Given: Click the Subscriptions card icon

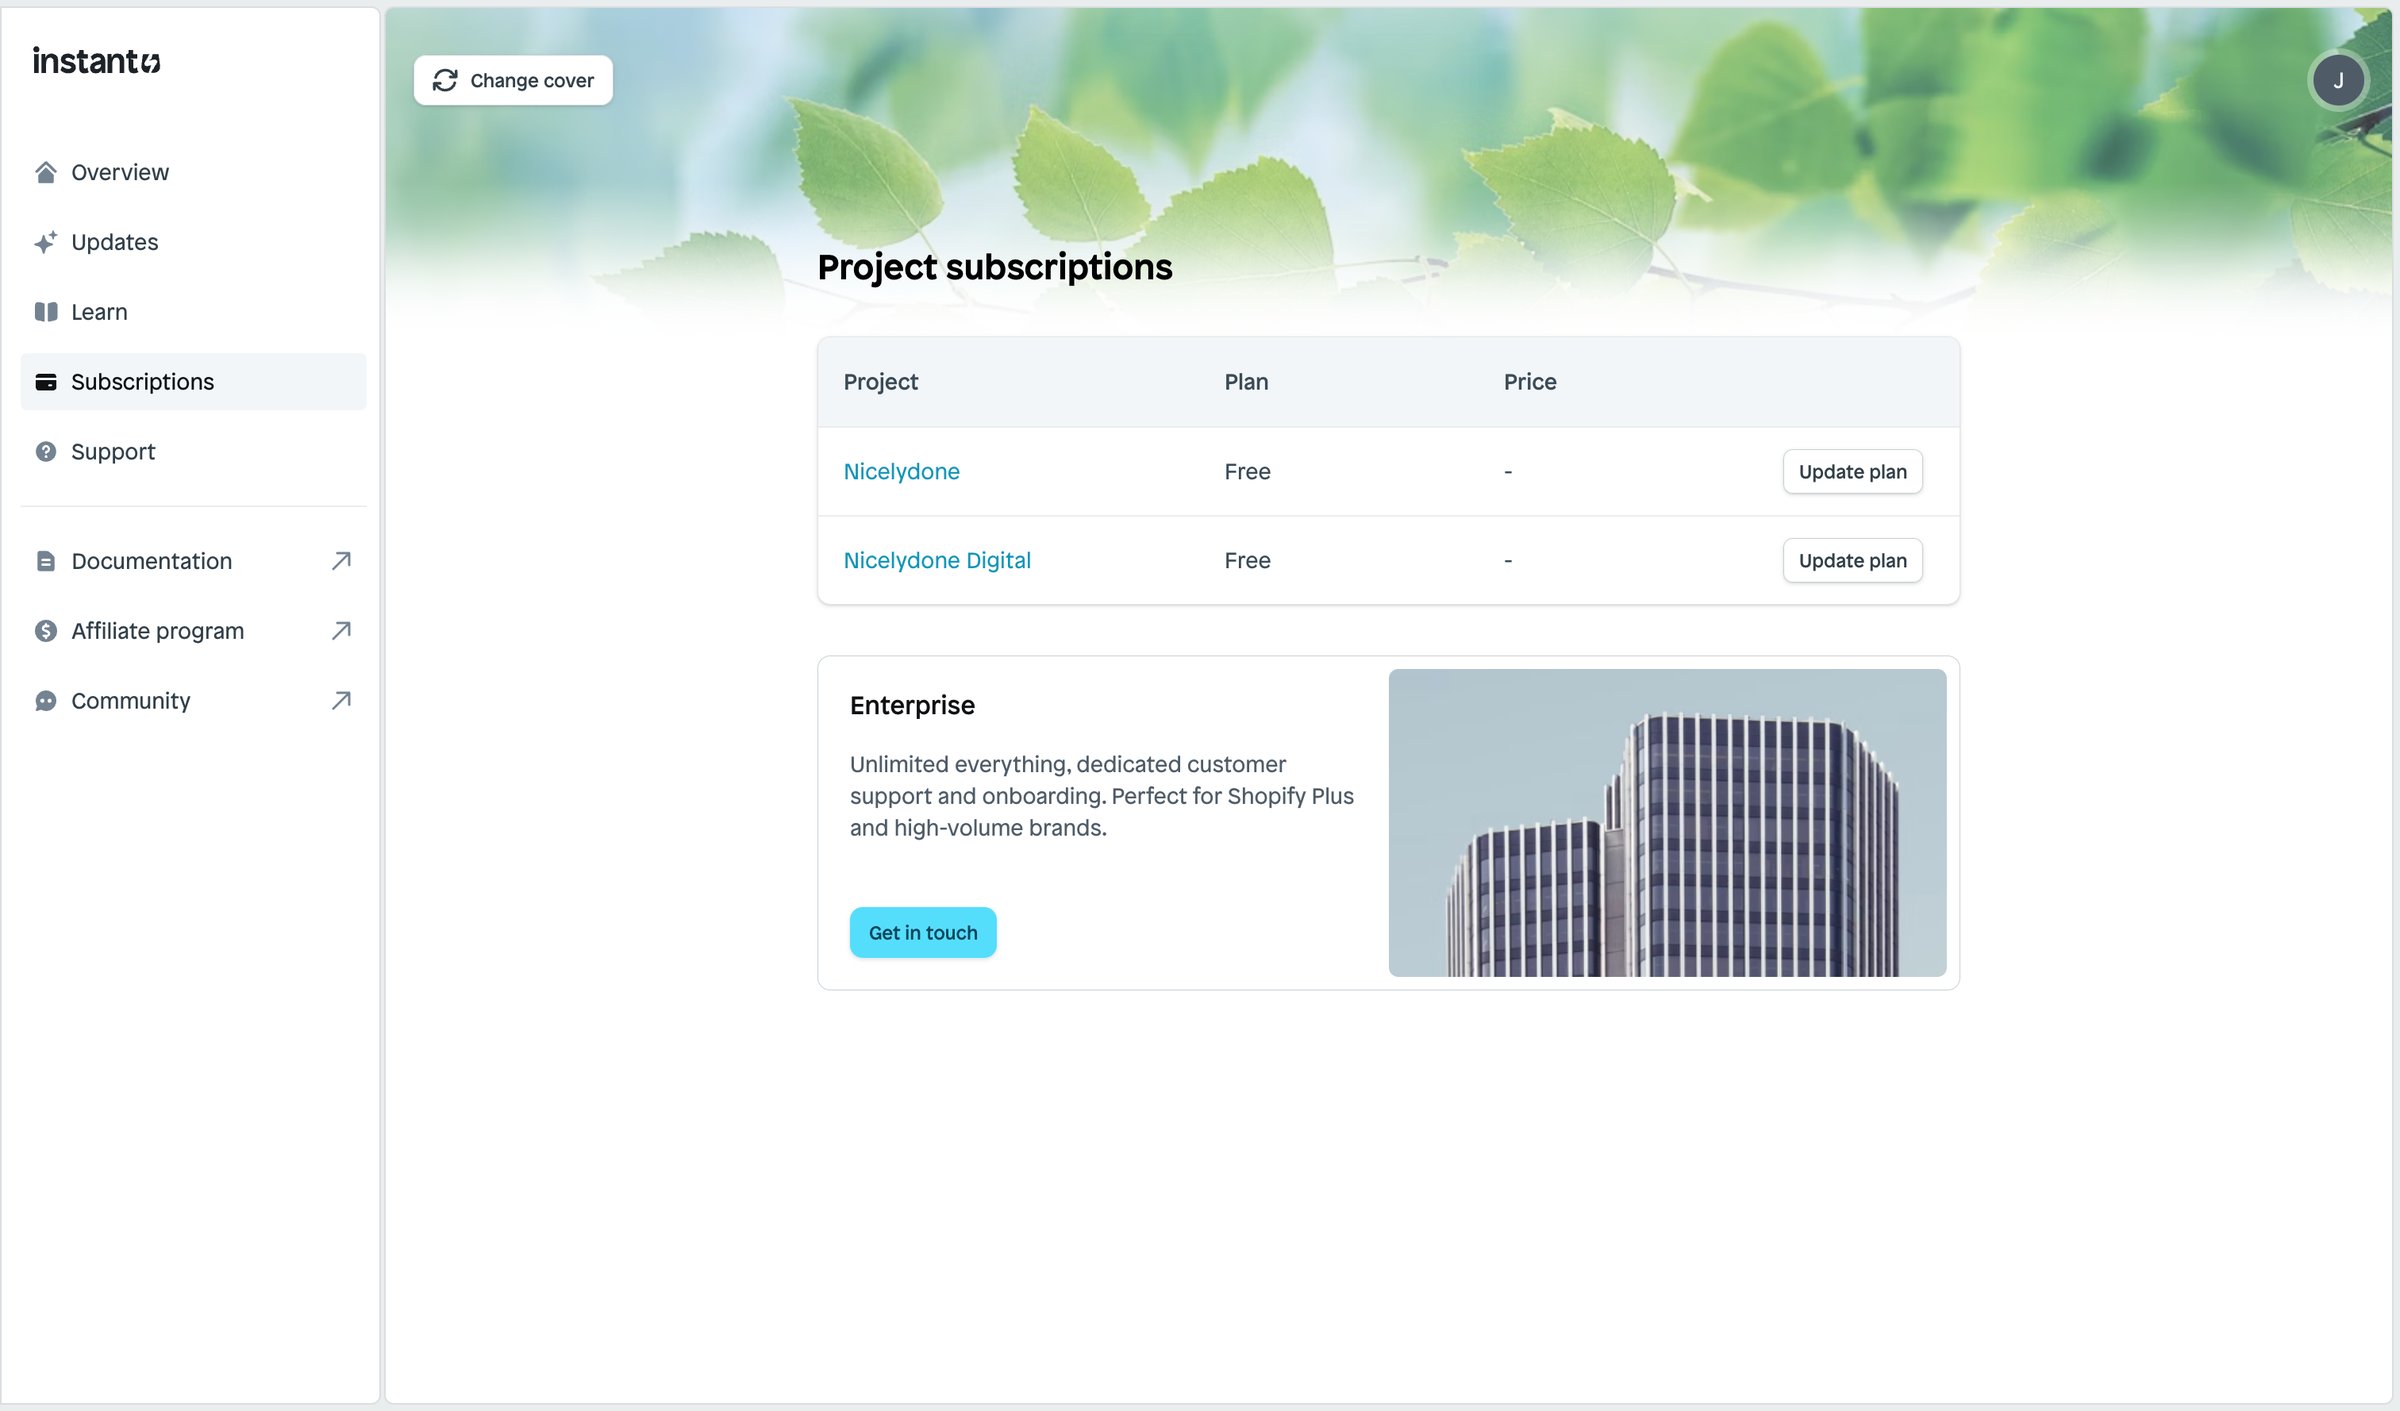Looking at the screenshot, I should click(45, 382).
